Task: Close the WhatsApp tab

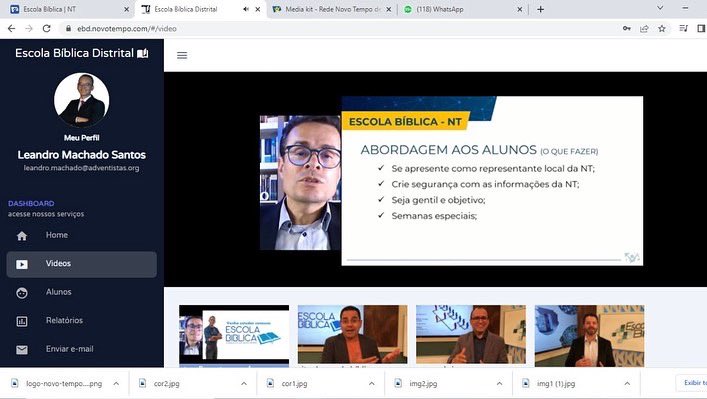Action: point(519,9)
